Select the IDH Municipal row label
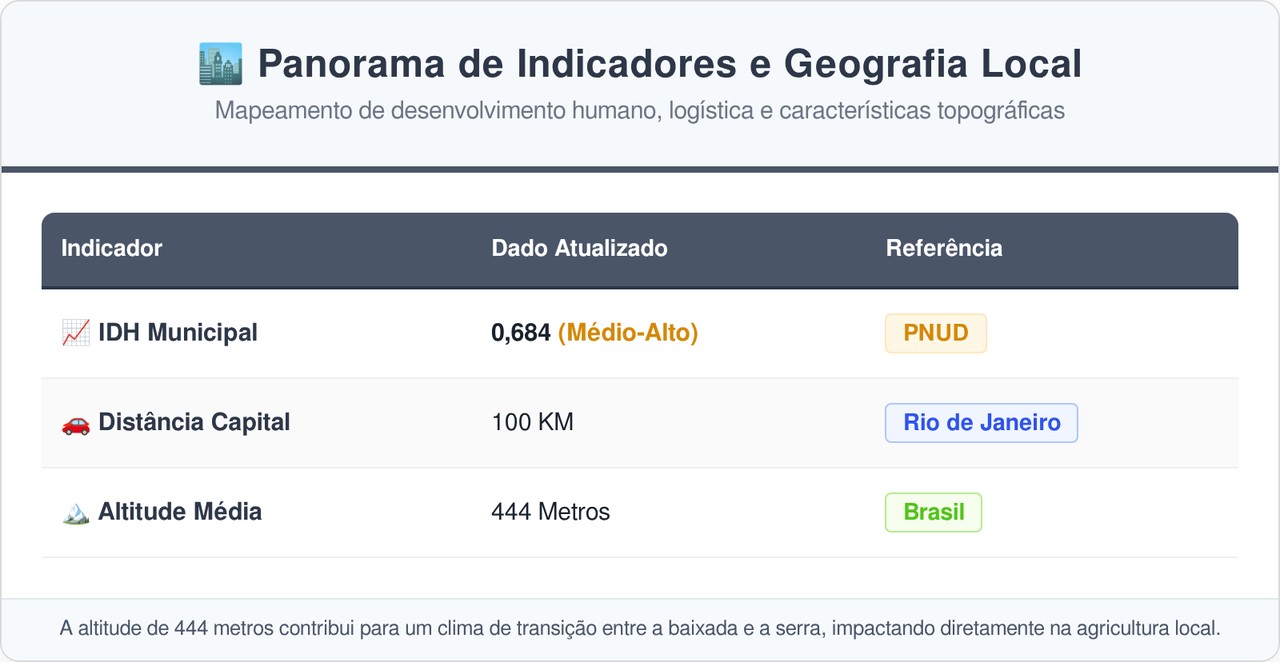The width and height of the screenshot is (1280, 662). pos(177,333)
